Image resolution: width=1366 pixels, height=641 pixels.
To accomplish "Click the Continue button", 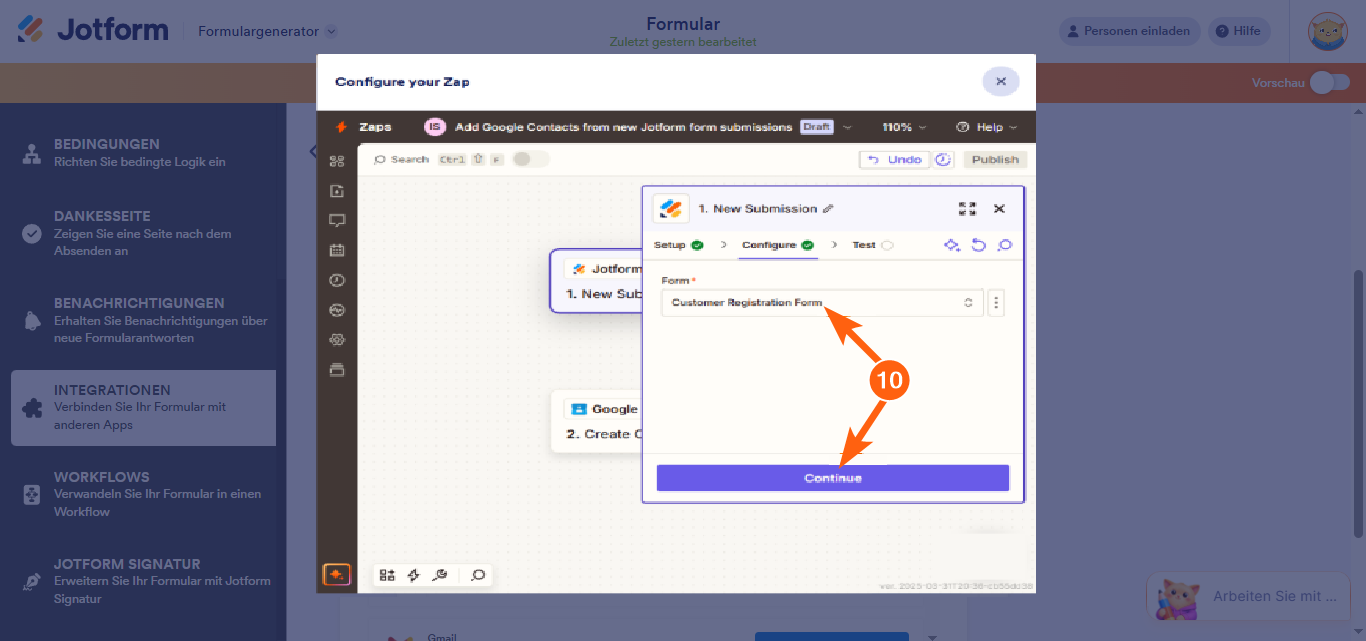I will point(831,477).
